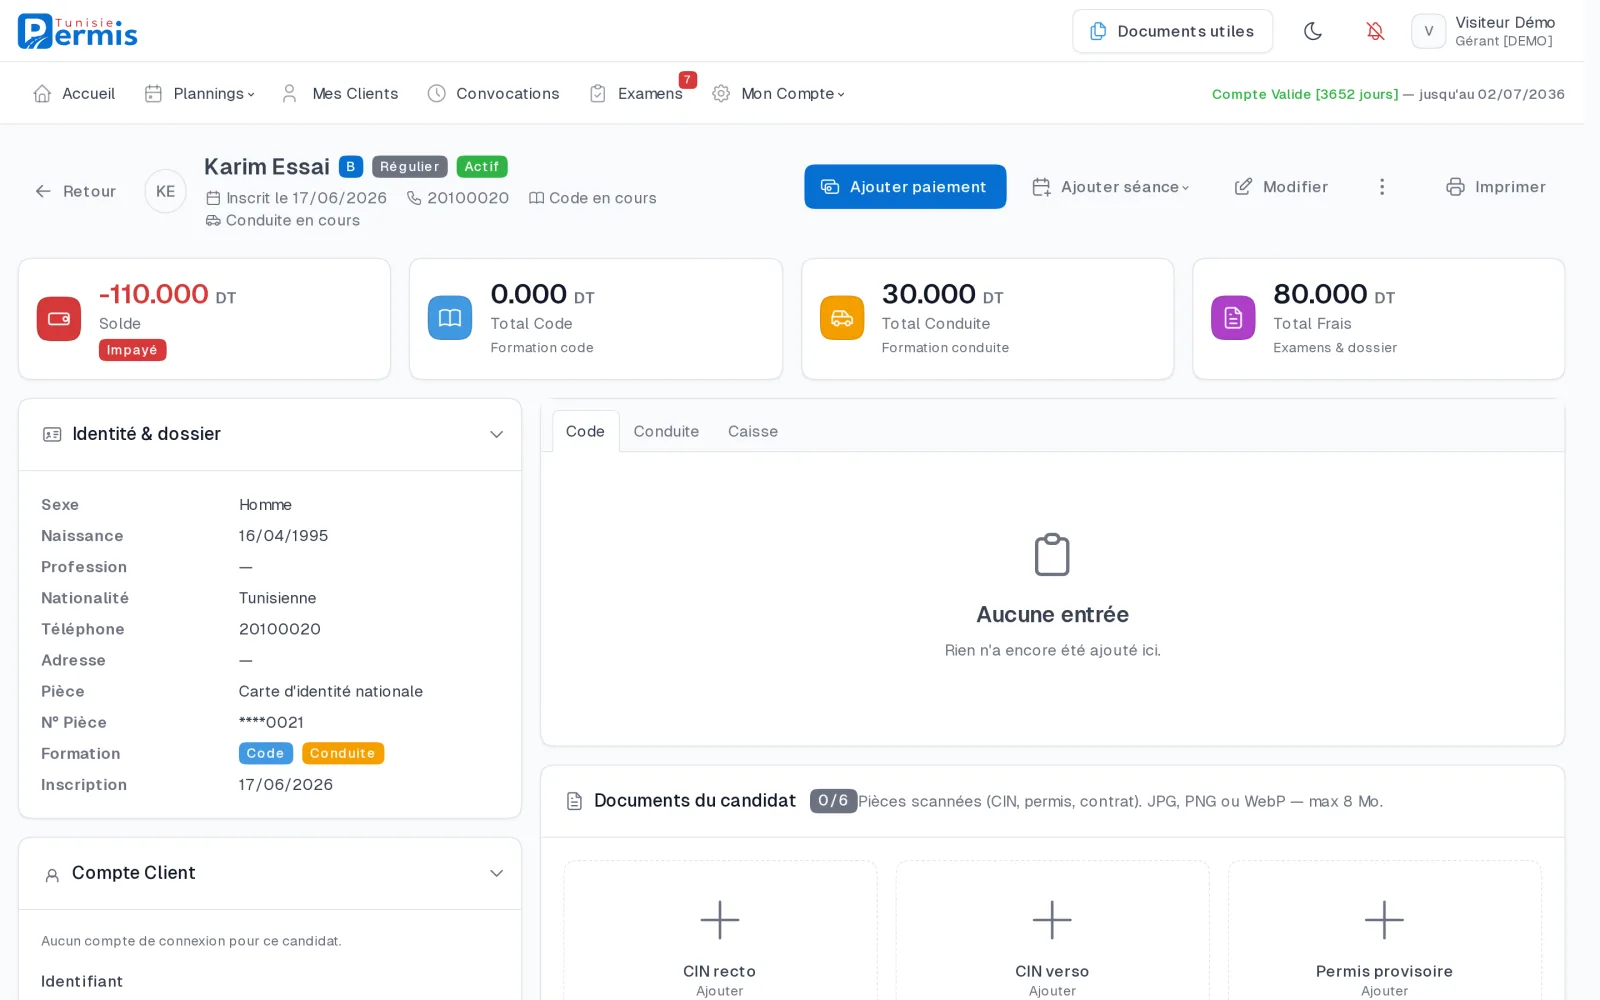1600x1000 pixels.
Task: Click the Tunisienne nationality value
Action: (x=277, y=598)
